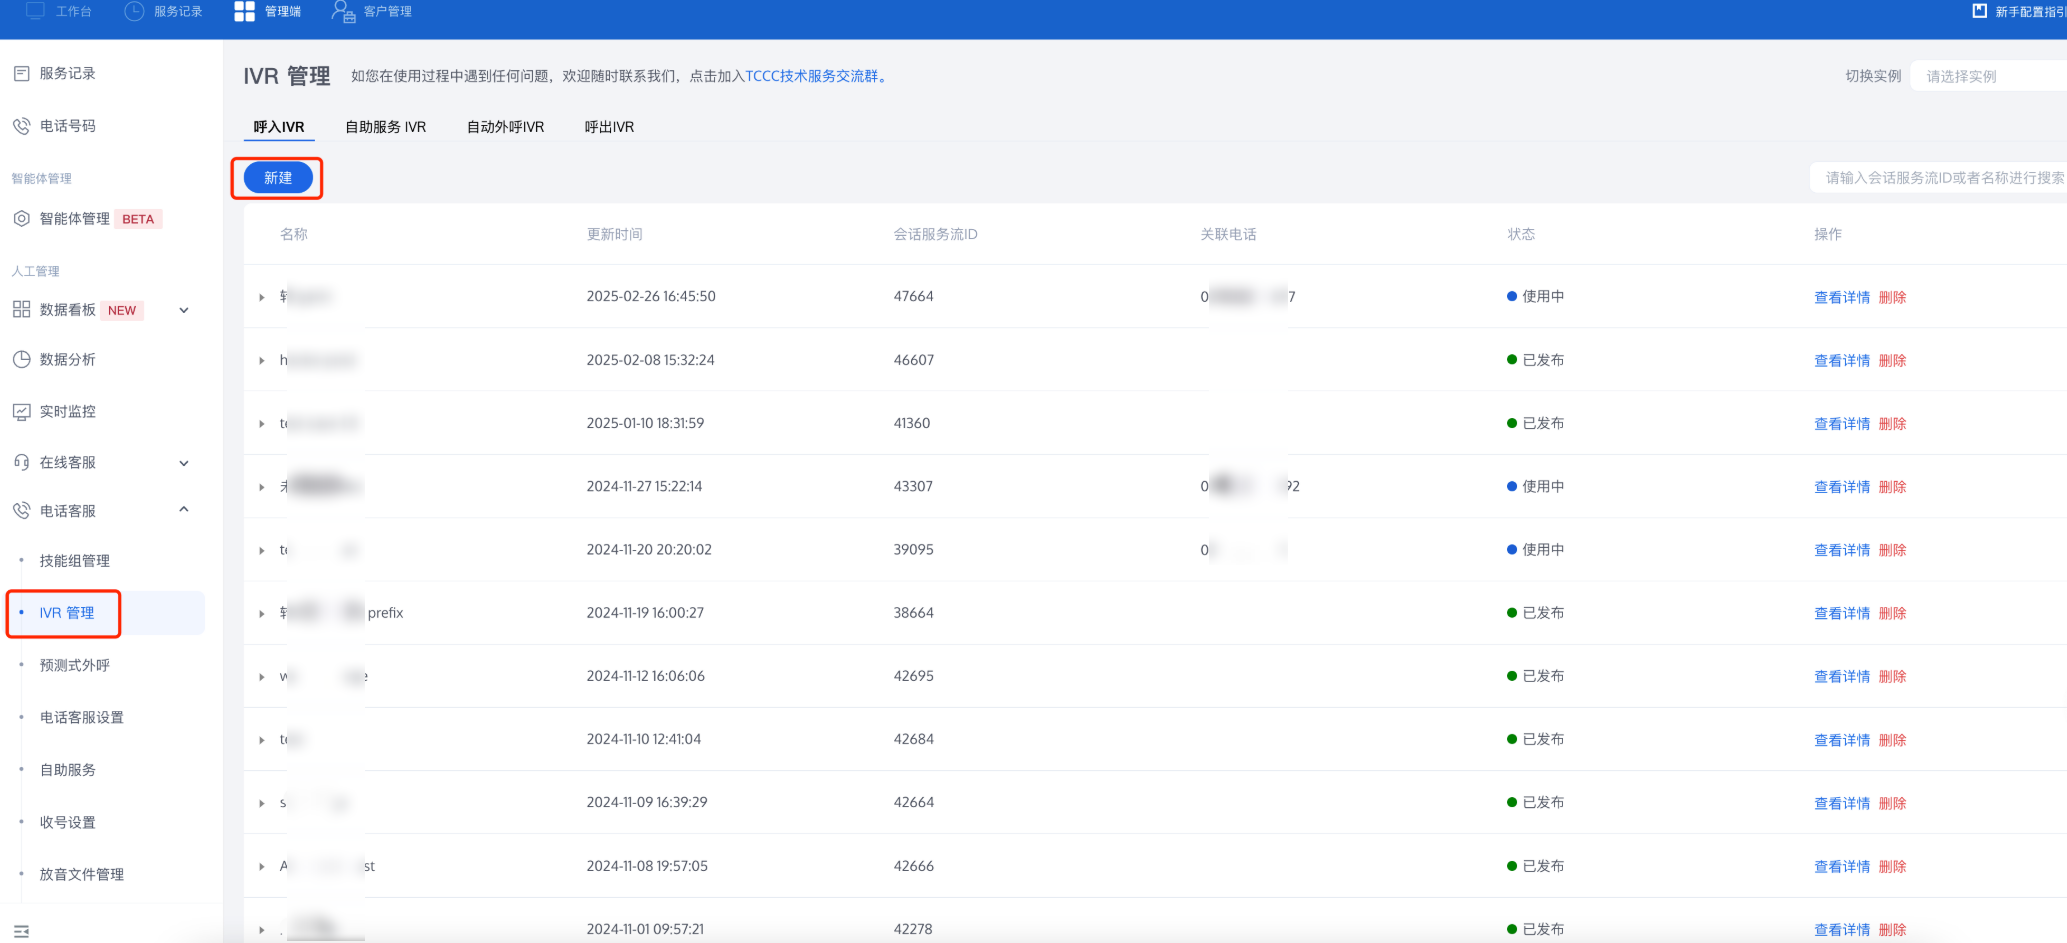2067x943 pixels.
Task: Select IVR 管理 in the sidebar
Action: pos(67,613)
